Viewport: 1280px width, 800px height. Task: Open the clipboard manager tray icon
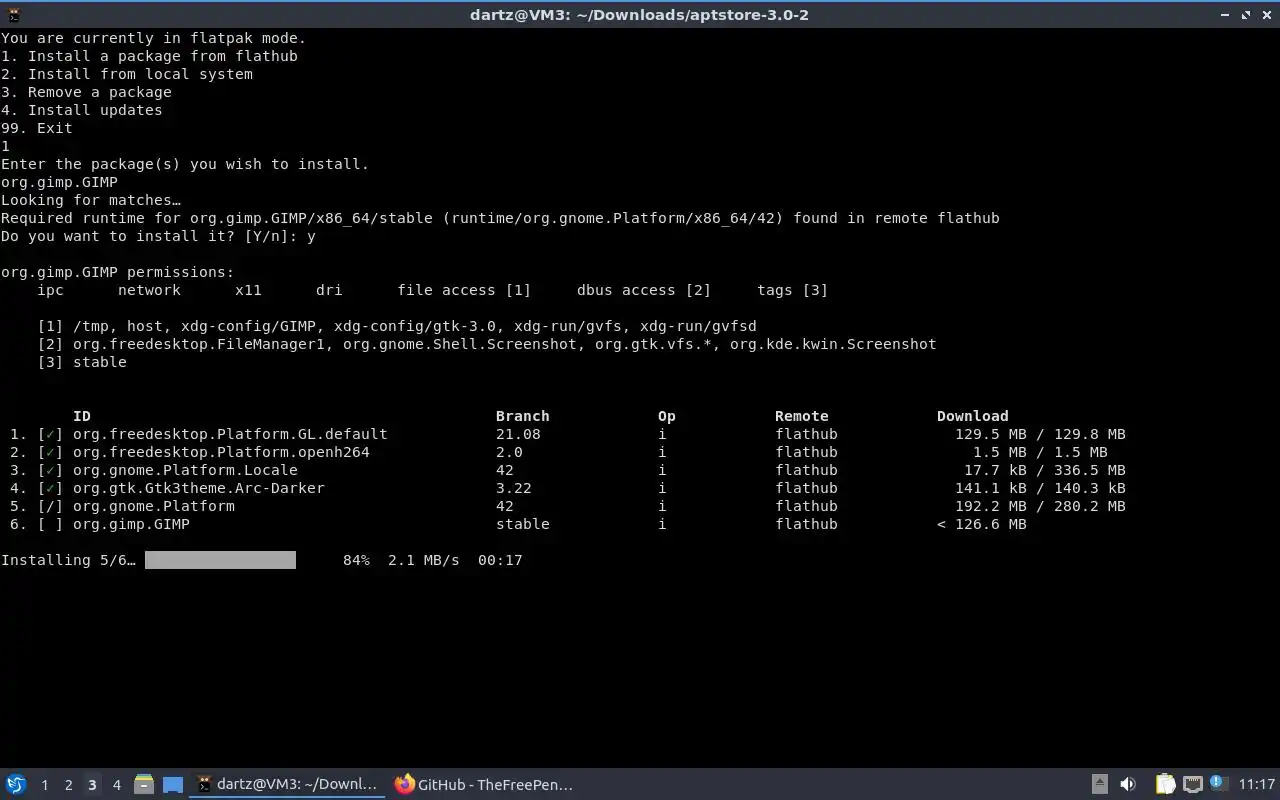tap(1165, 784)
